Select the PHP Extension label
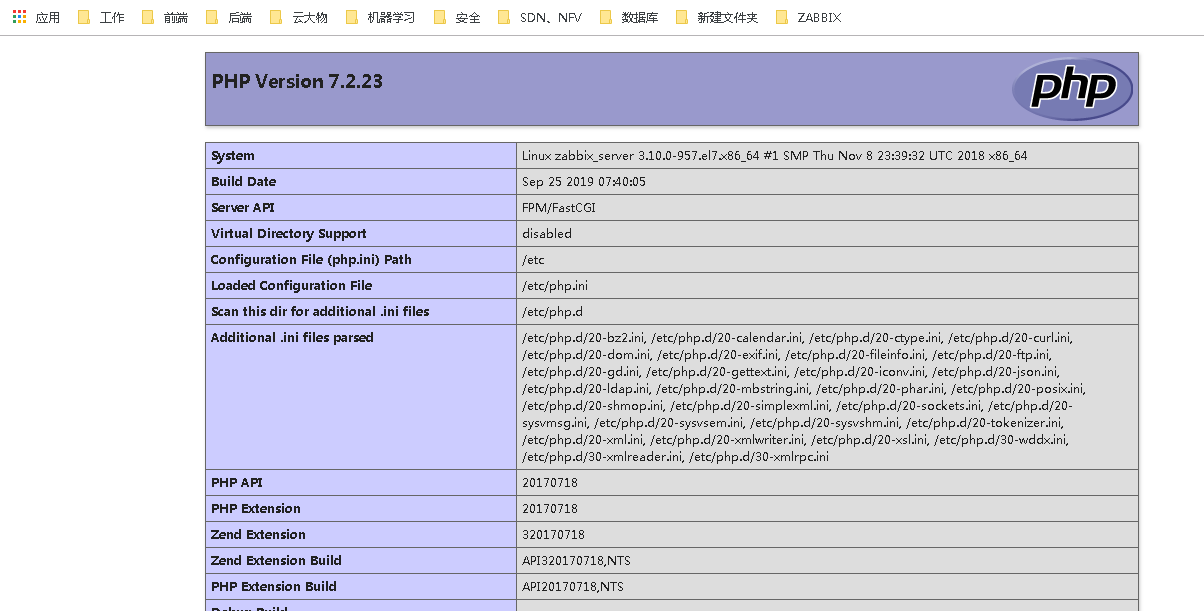1204x611 pixels. (x=256, y=509)
